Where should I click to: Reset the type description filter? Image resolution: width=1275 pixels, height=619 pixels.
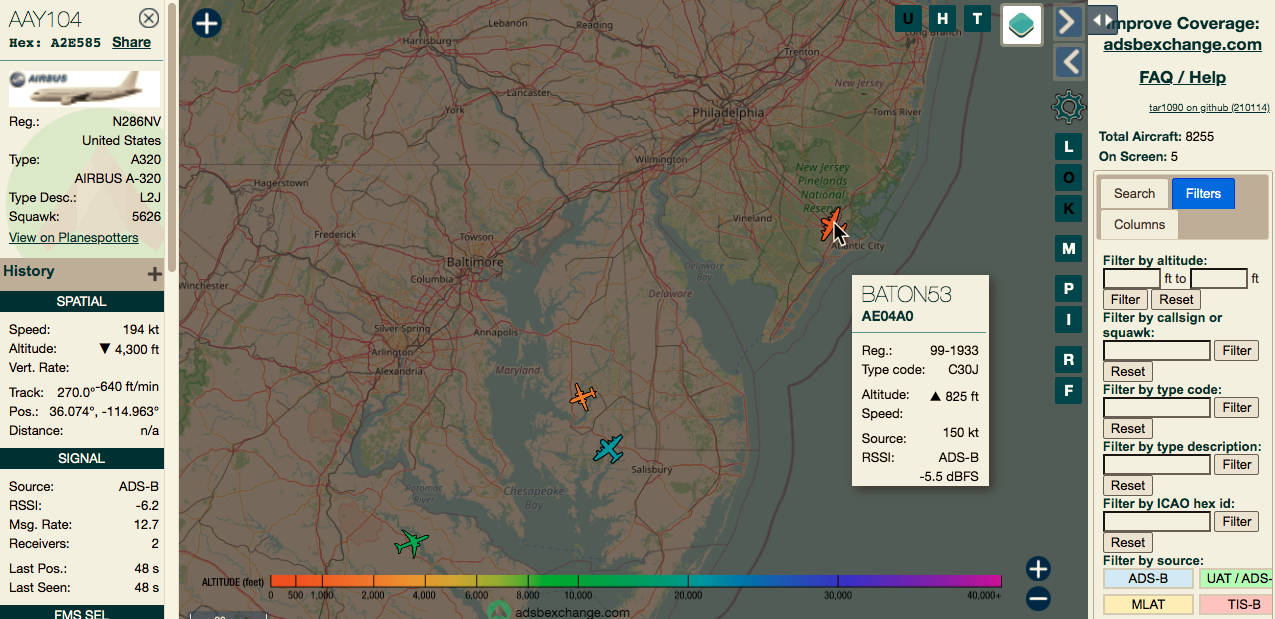[x=1128, y=485]
